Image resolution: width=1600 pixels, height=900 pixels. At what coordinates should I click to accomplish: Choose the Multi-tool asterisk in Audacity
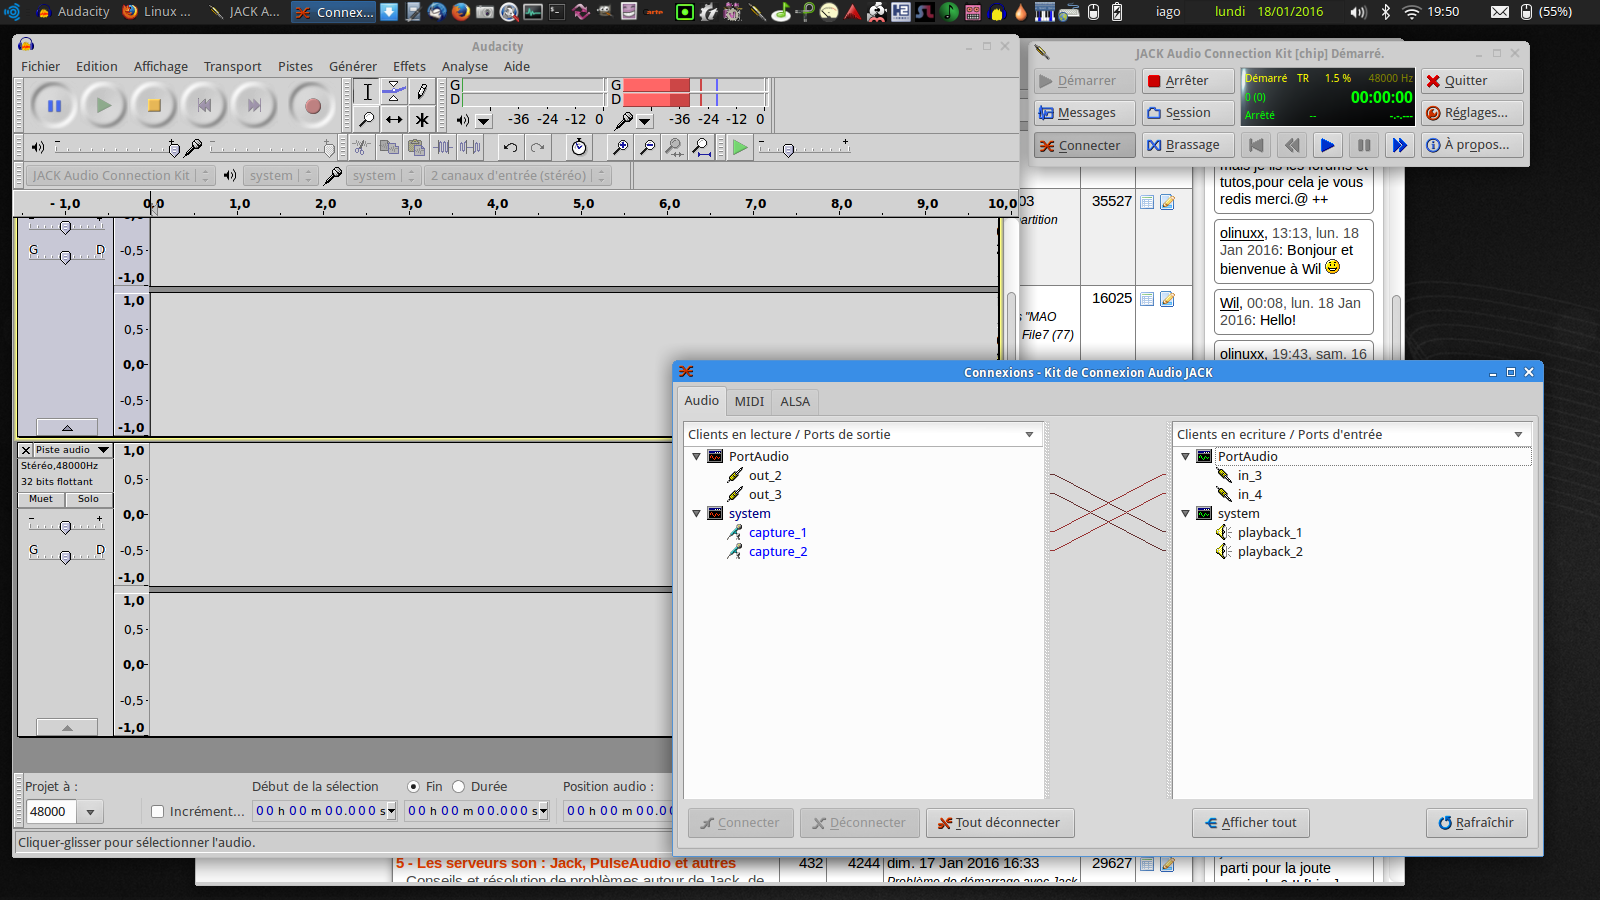(422, 119)
